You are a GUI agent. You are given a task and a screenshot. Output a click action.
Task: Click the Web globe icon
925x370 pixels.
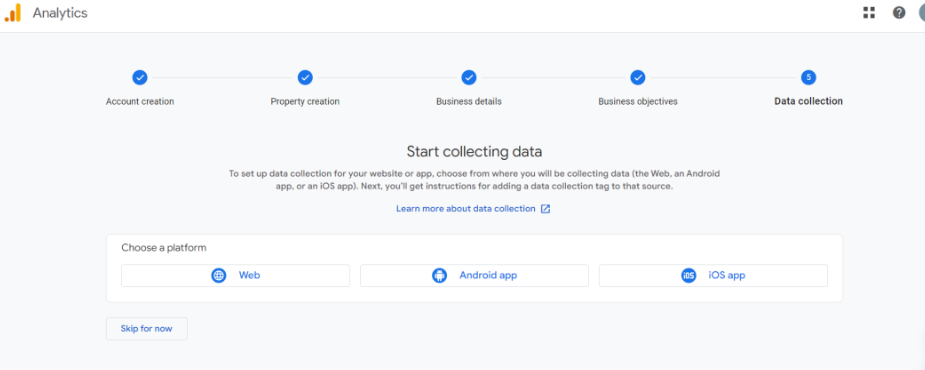(219, 276)
